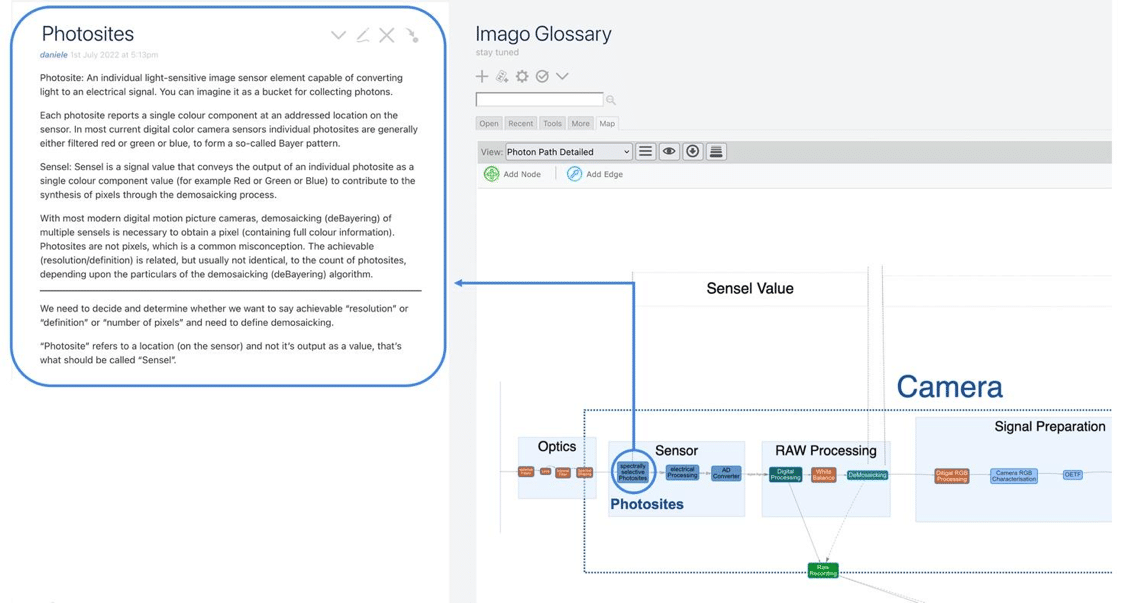
Task: Click the tag-with-plus icon beside the gear
Action: point(502,76)
